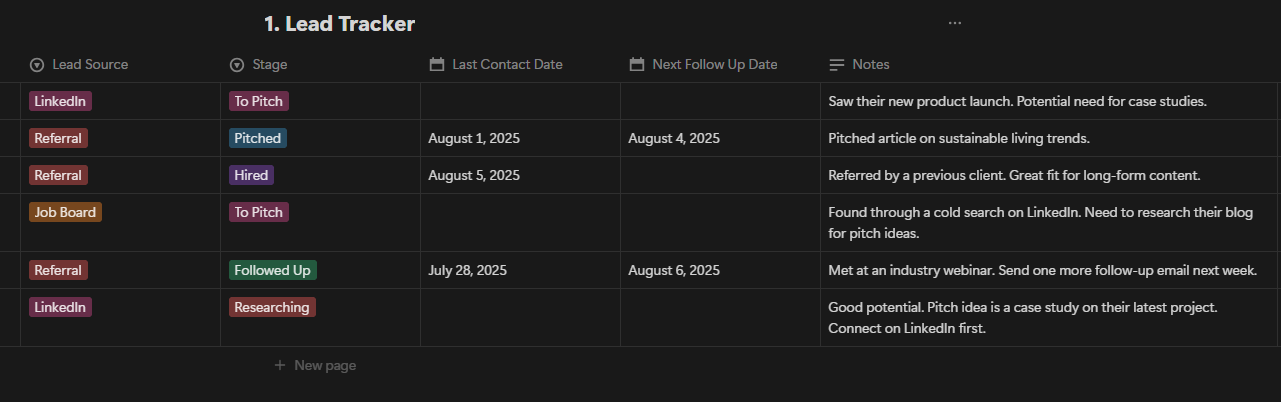Image resolution: width=1281 pixels, height=402 pixels.
Task: Select the Researching stage tag
Action: pos(272,307)
